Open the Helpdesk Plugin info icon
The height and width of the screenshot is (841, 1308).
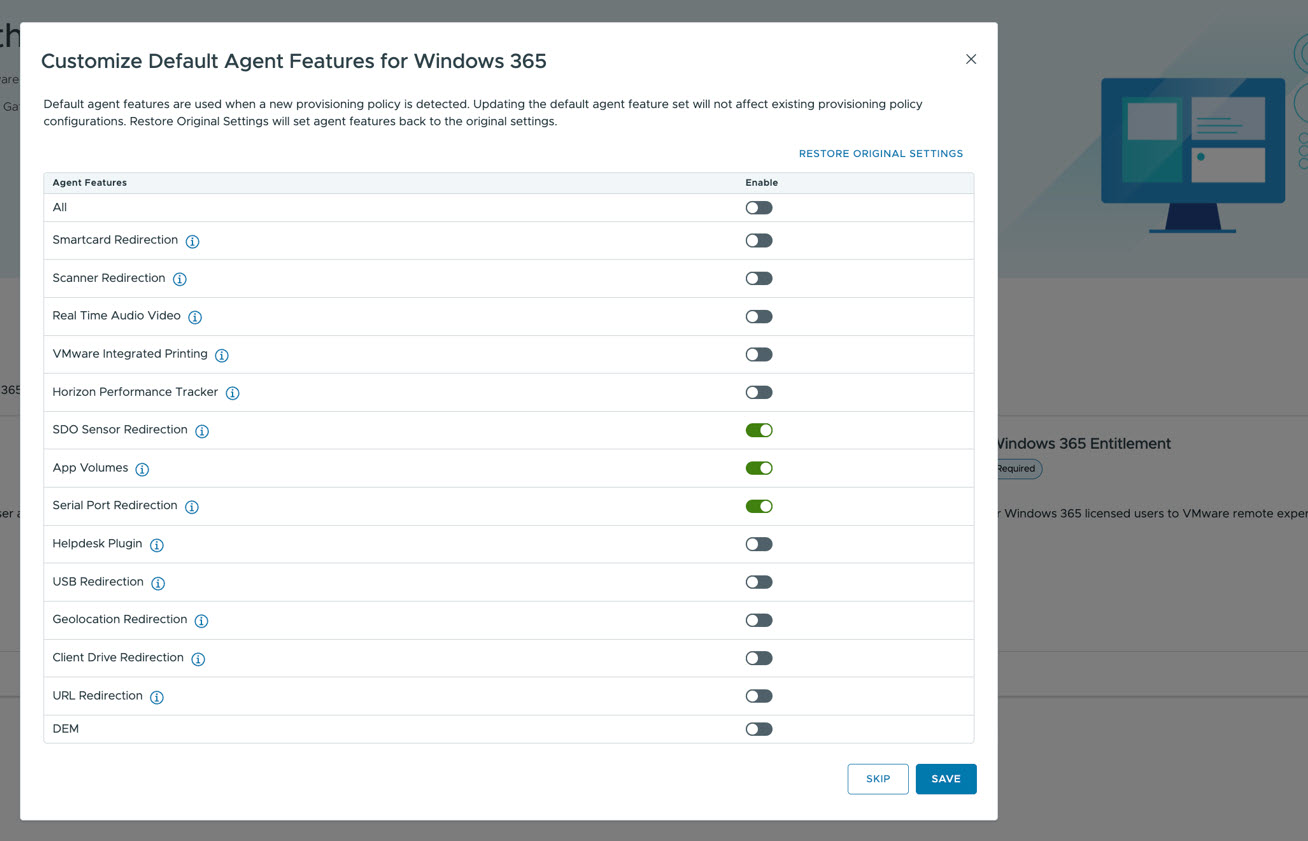[157, 545]
